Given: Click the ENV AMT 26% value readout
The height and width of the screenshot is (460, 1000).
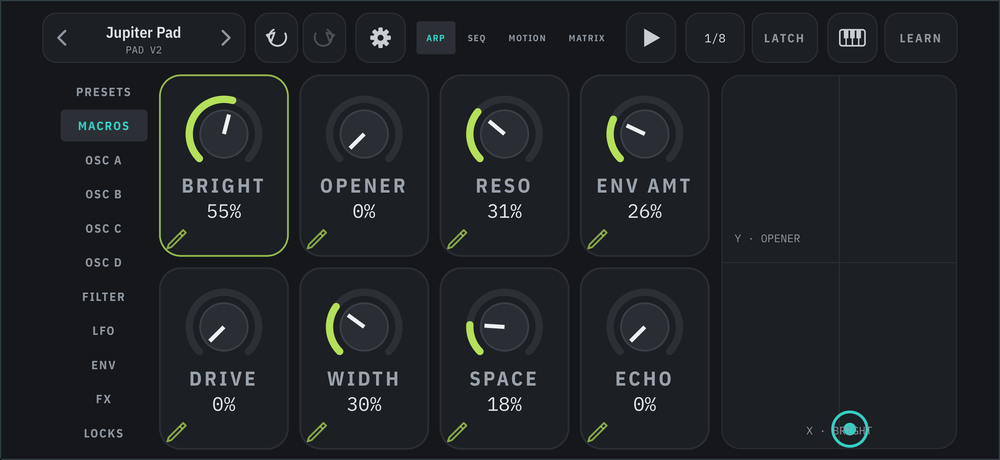Looking at the screenshot, I should coord(645,211).
